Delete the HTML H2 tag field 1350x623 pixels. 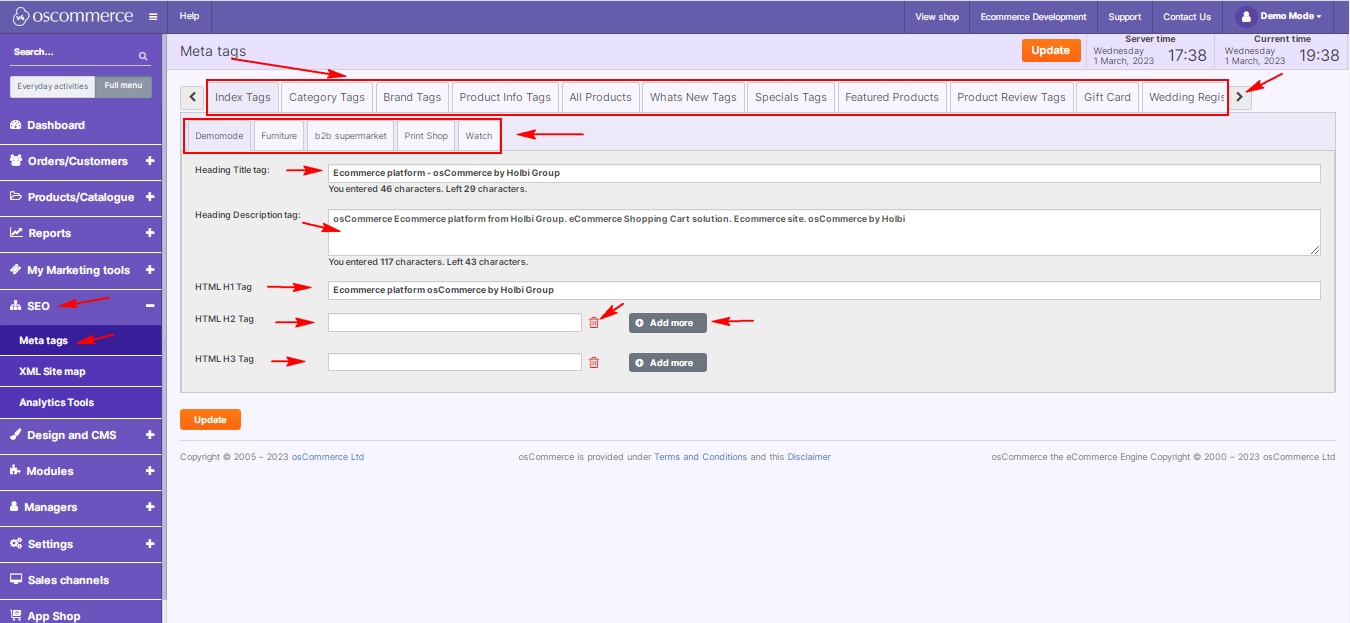coord(594,322)
